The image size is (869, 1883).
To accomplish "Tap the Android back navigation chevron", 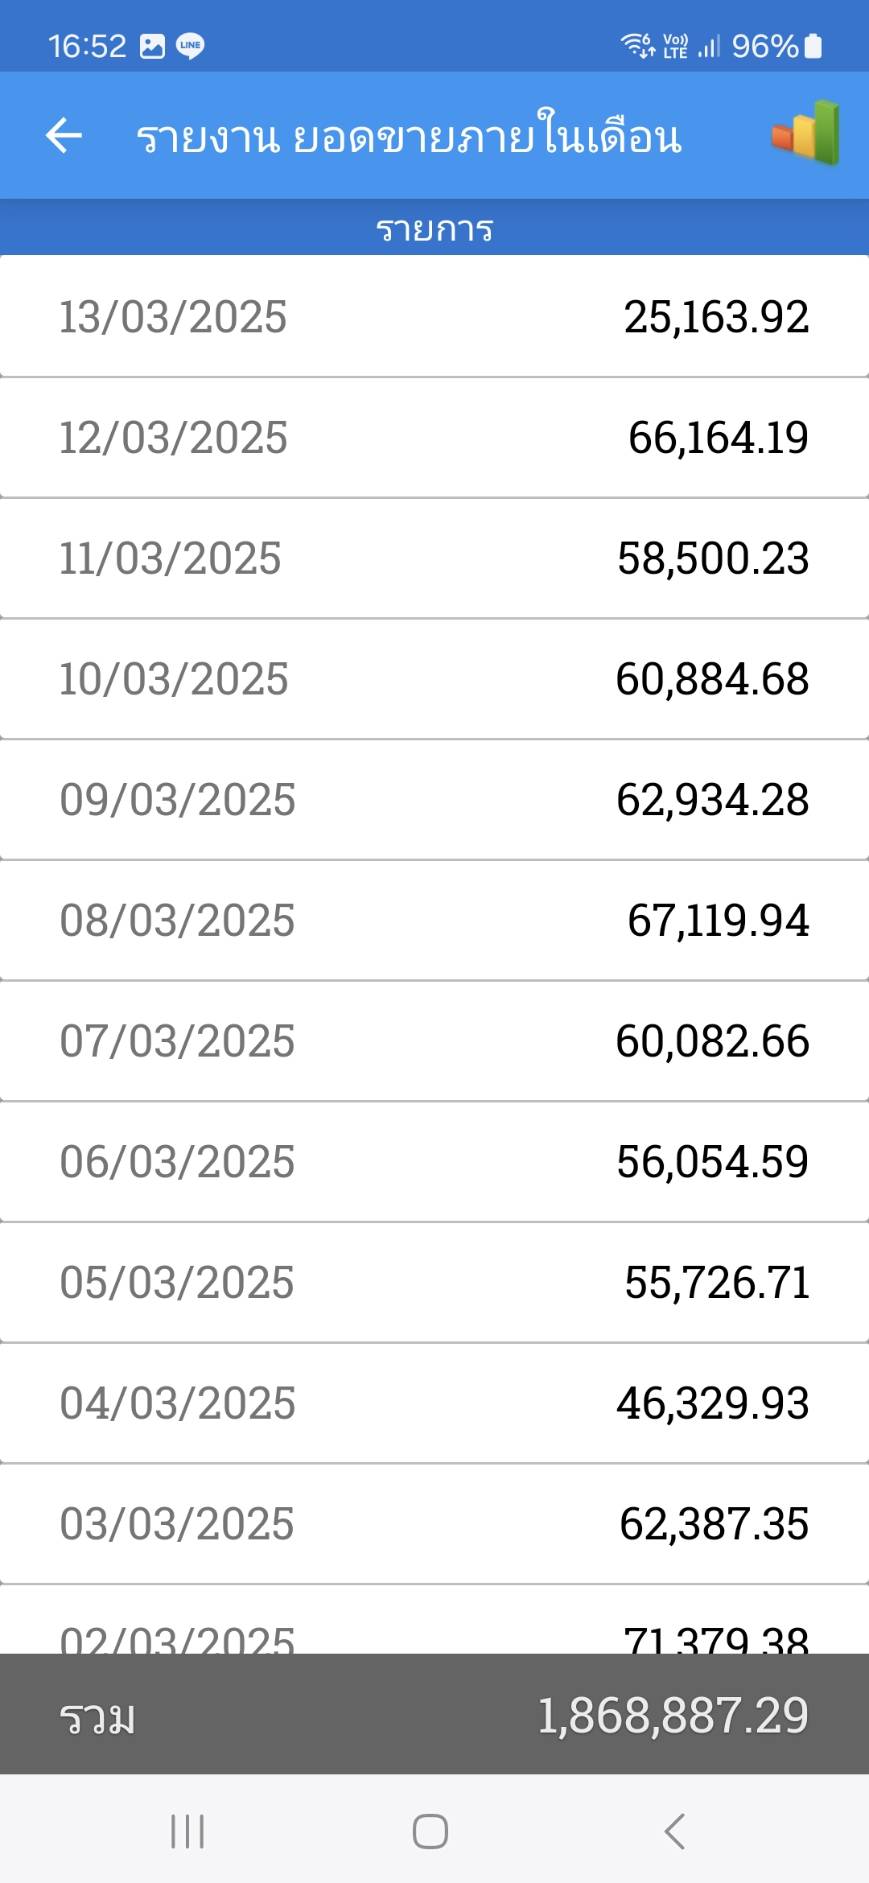I will pyautogui.click(x=675, y=1831).
